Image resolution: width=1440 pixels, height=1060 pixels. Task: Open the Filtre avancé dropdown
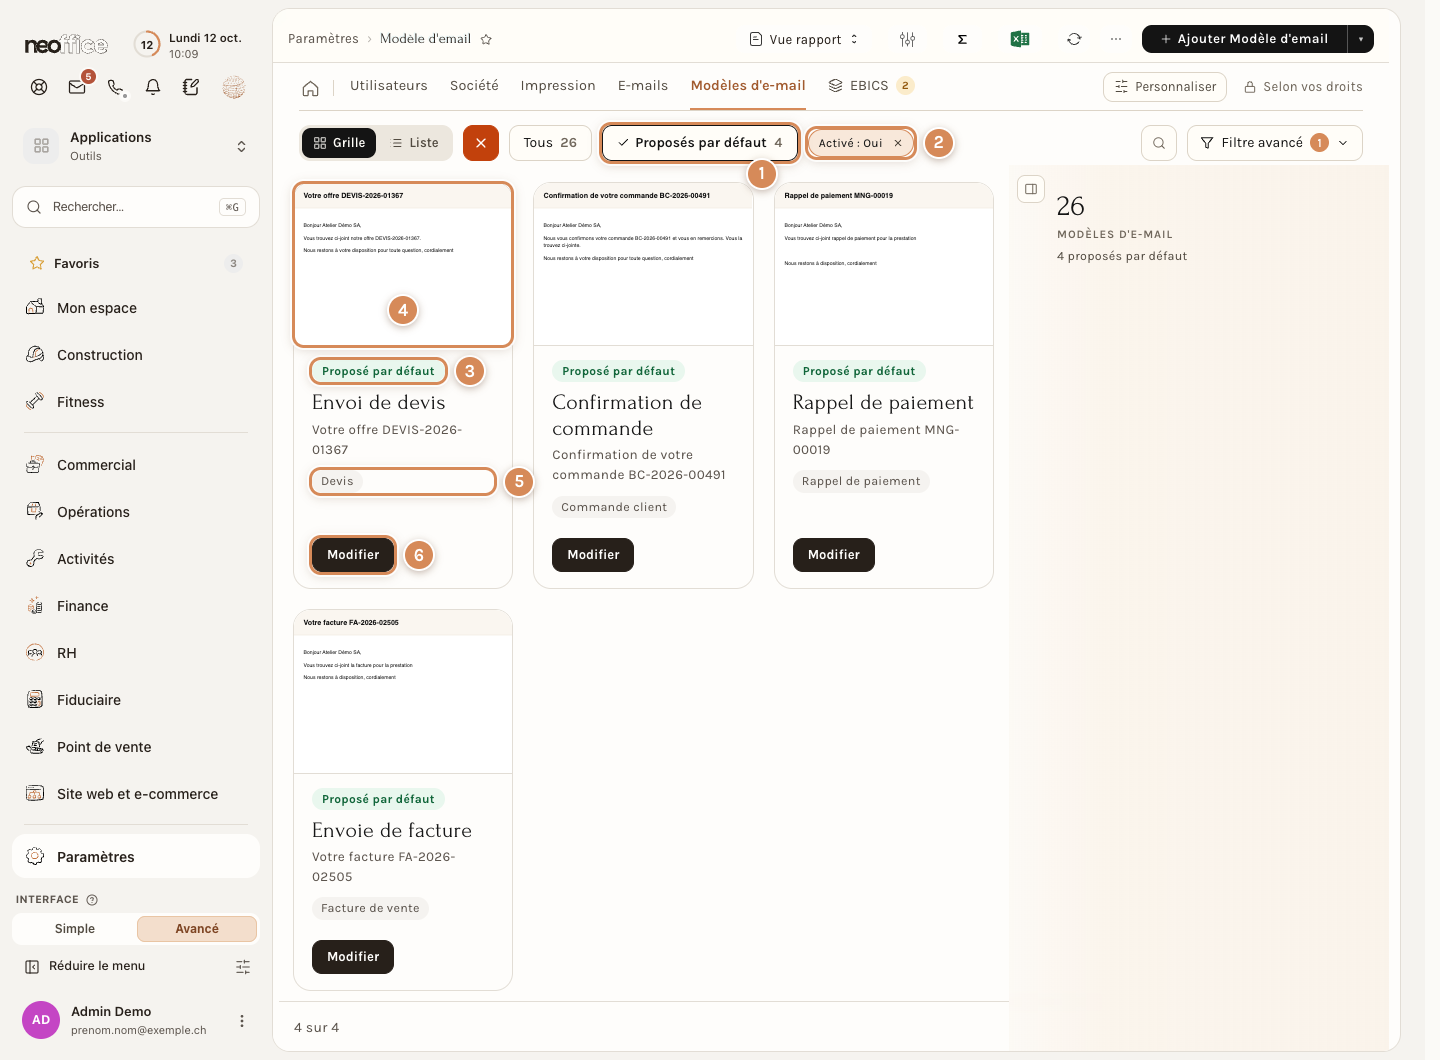[x=1275, y=143]
